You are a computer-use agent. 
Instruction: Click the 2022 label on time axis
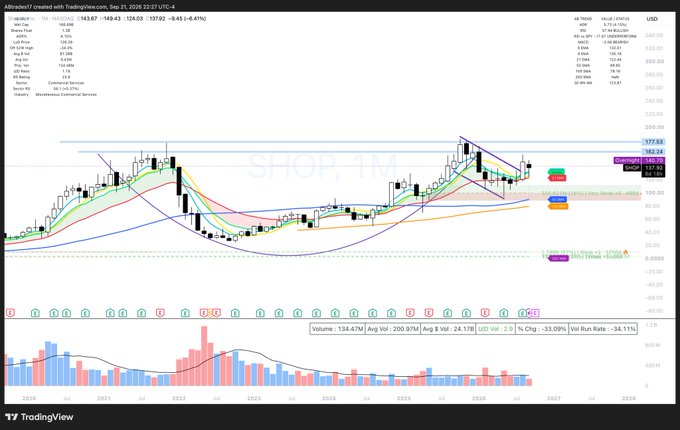click(179, 398)
